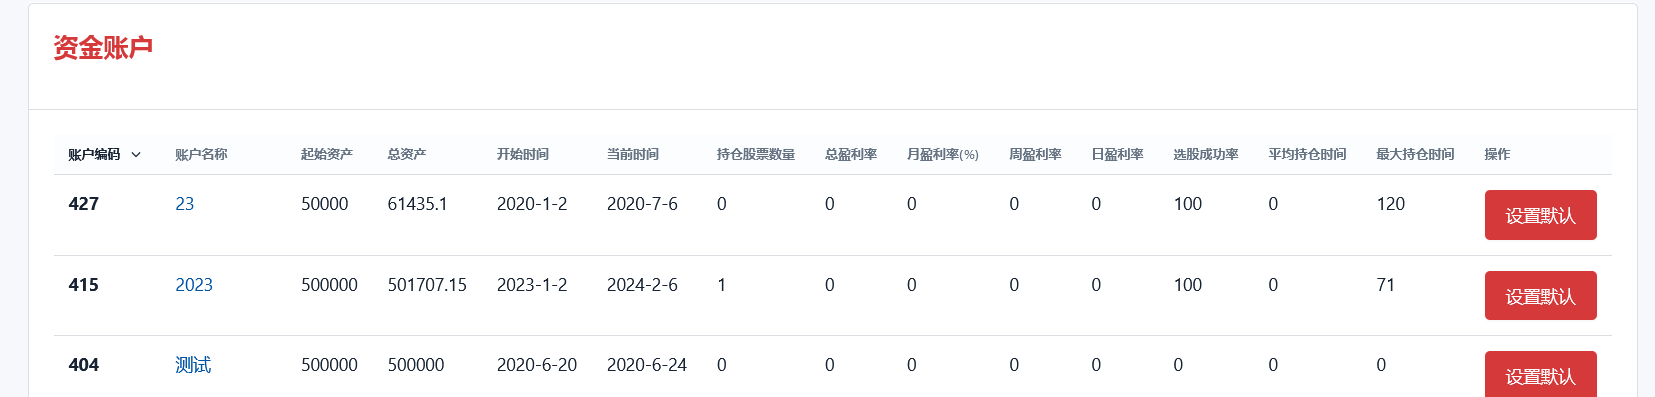Click the 起始资产 column header
1655x397 pixels.
point(327,155)
